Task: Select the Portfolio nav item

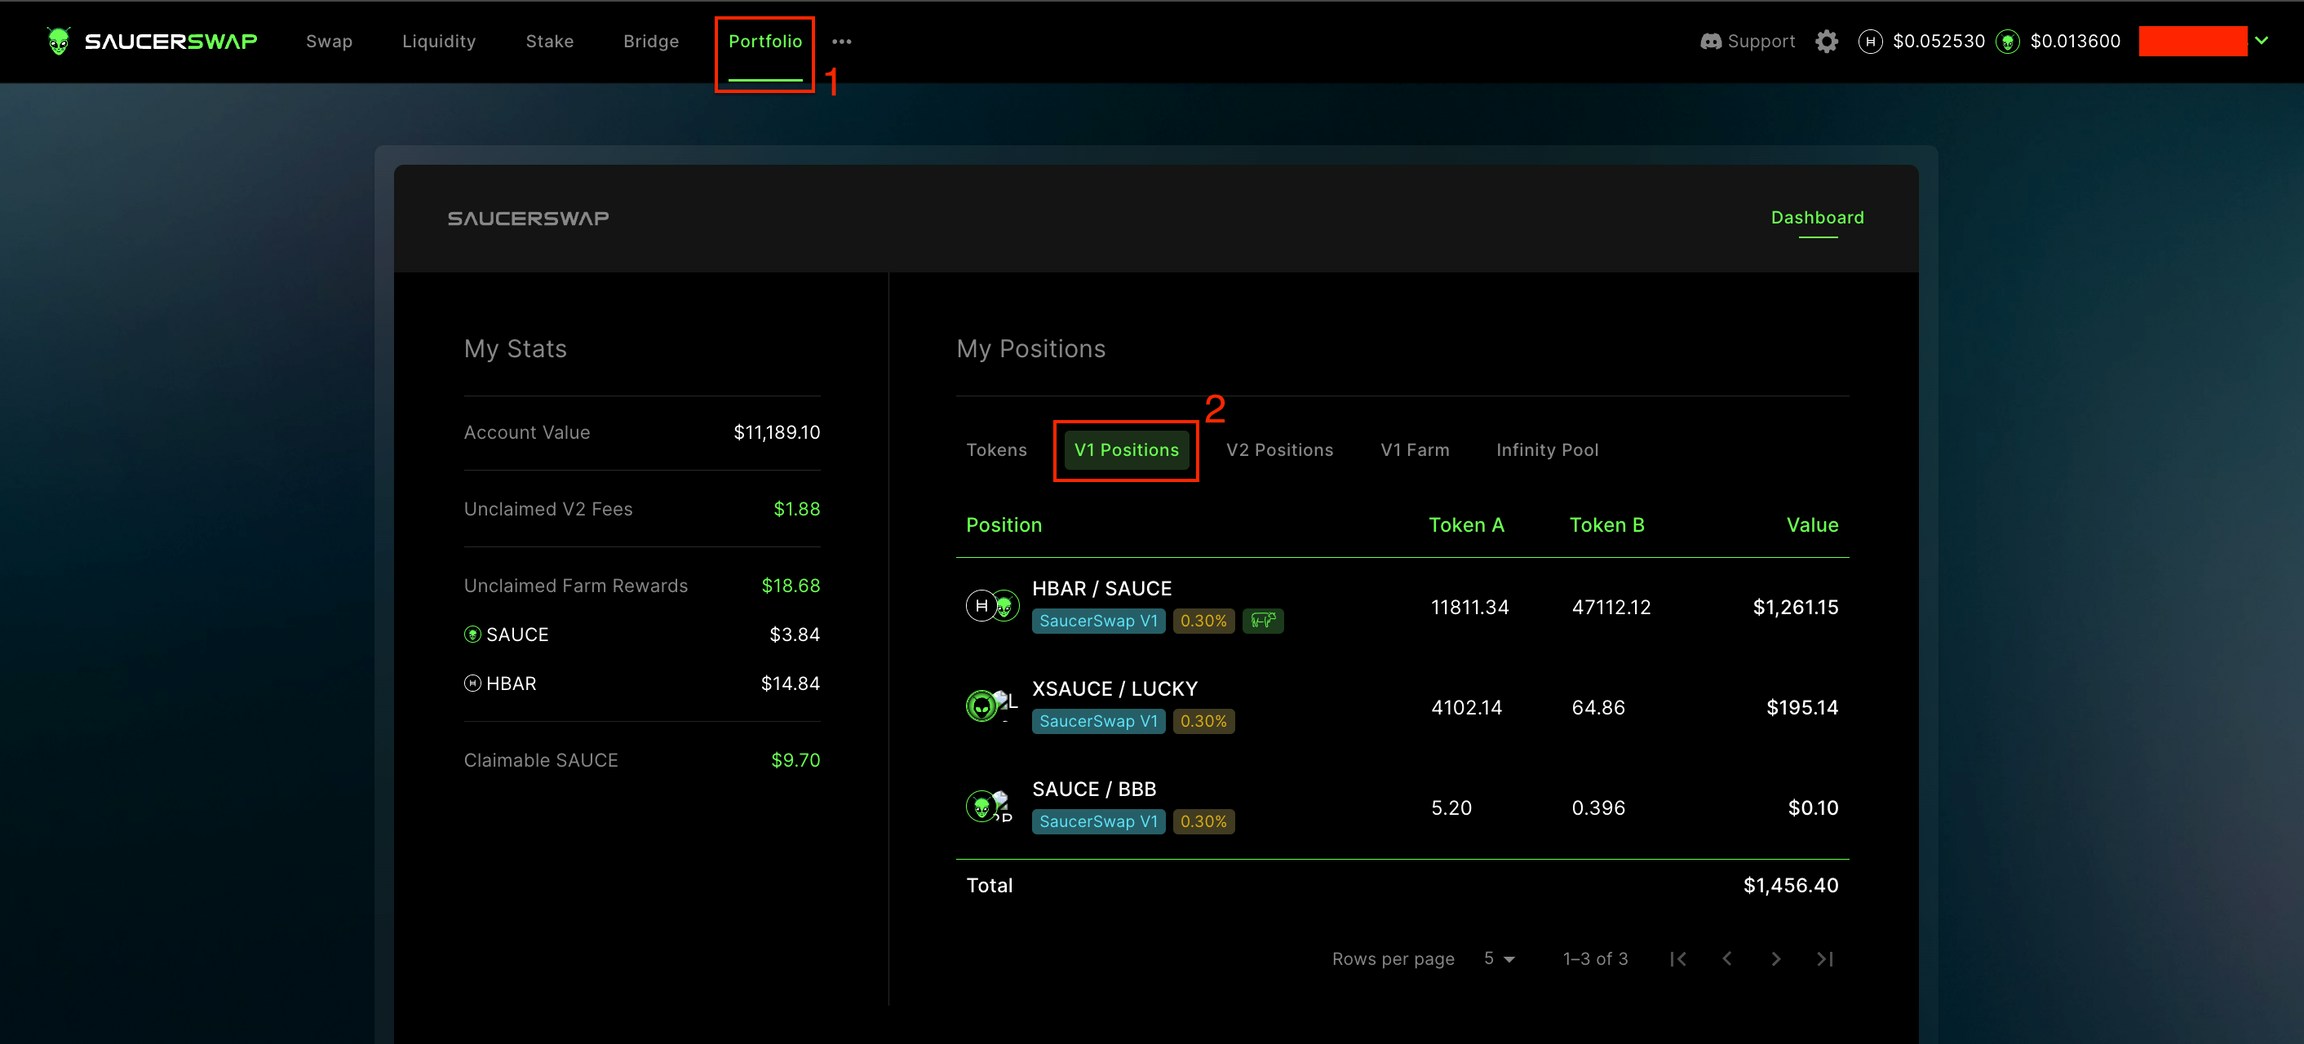Action: [765, 41]
